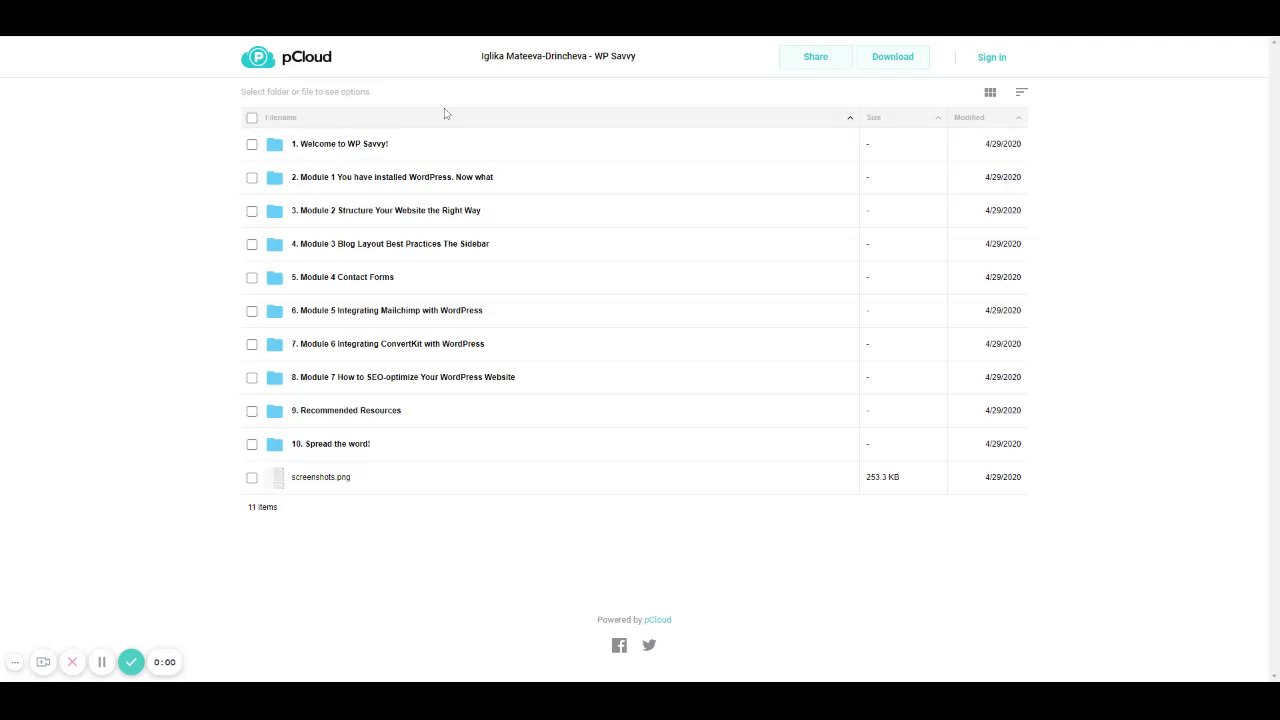Check the box for Module 4 Contact Forms

click(252, 277)
